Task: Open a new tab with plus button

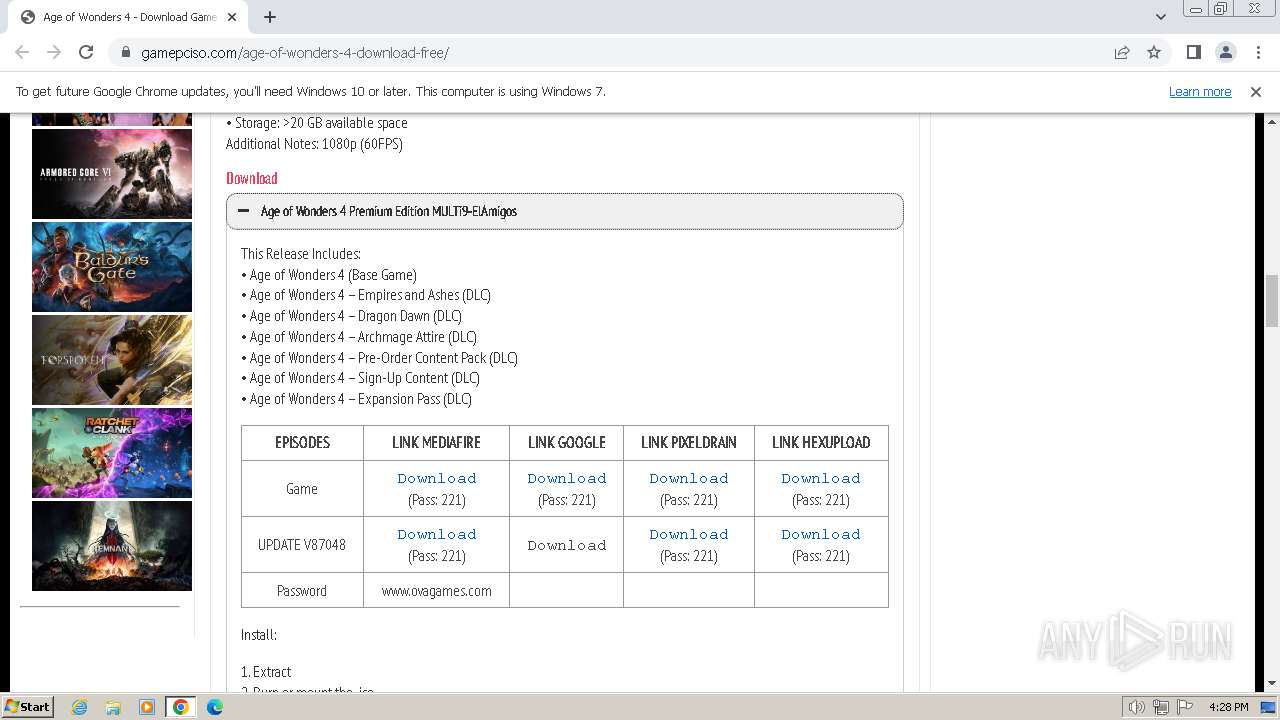Action: (x=270, y=17)
